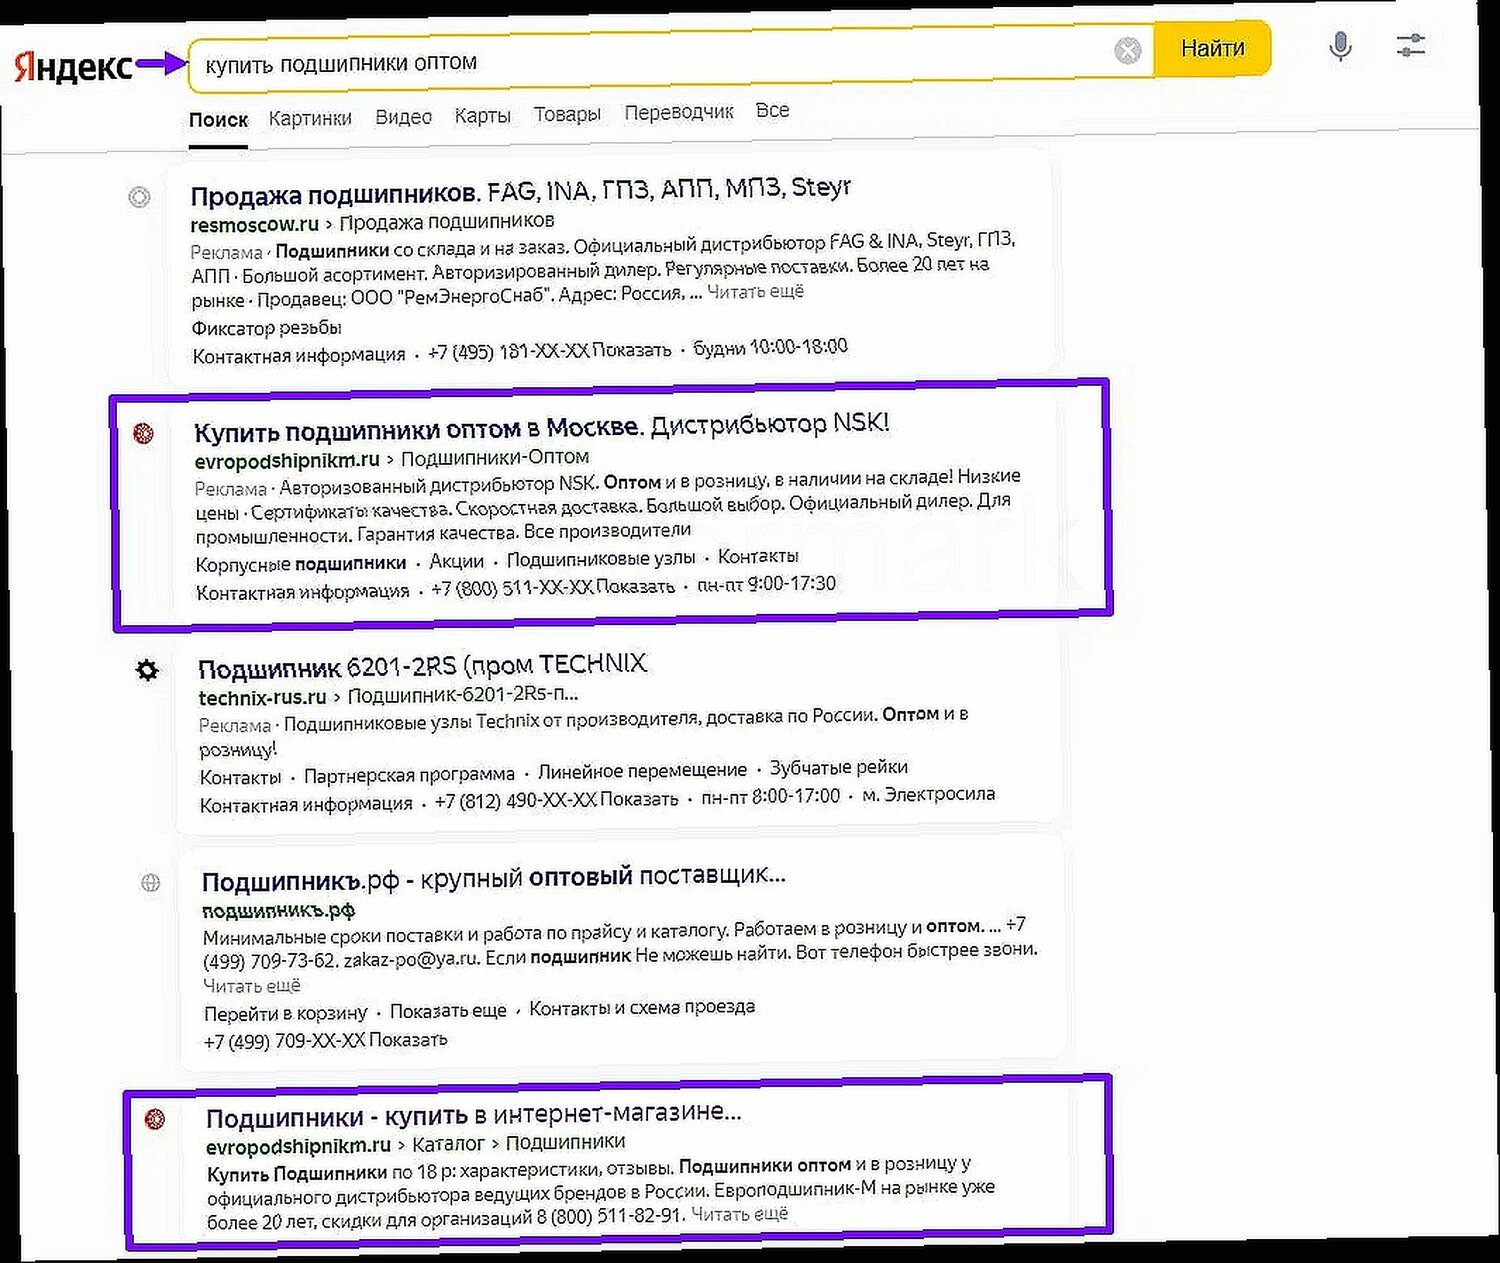Show phone +7 (495) 181-XX-XX

[549, 351]
